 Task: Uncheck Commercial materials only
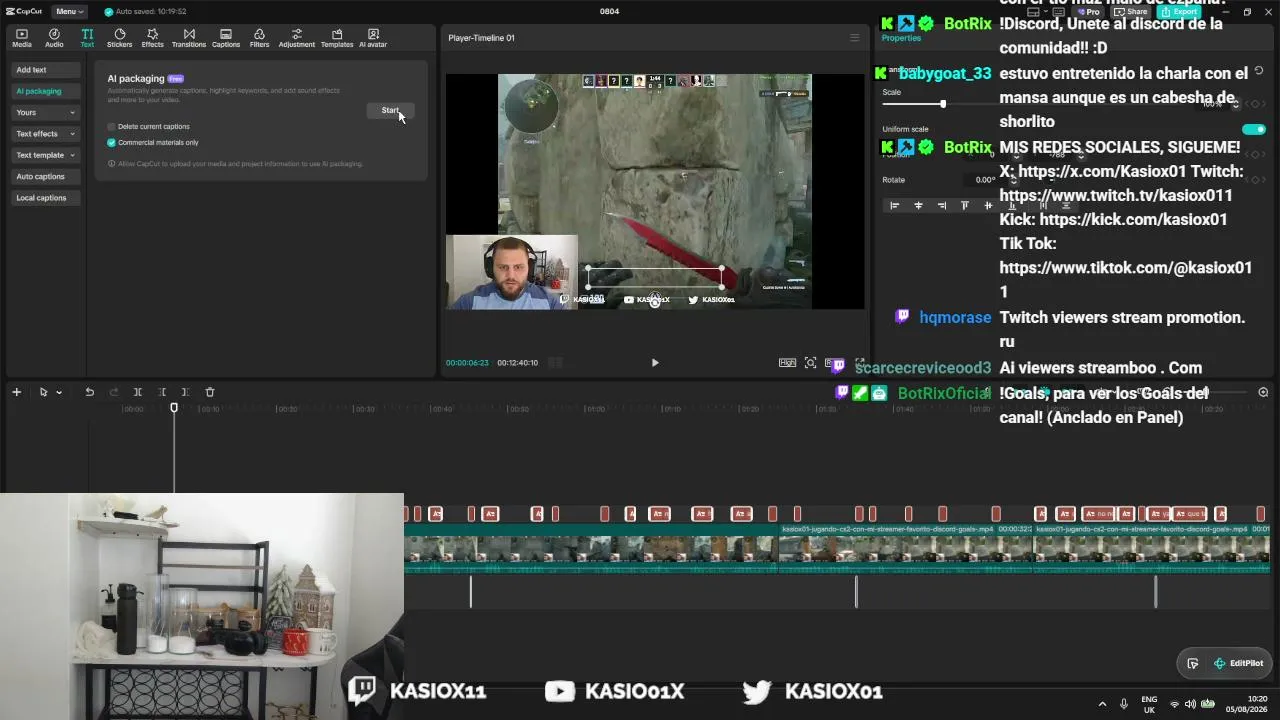[x=112, y=142]
